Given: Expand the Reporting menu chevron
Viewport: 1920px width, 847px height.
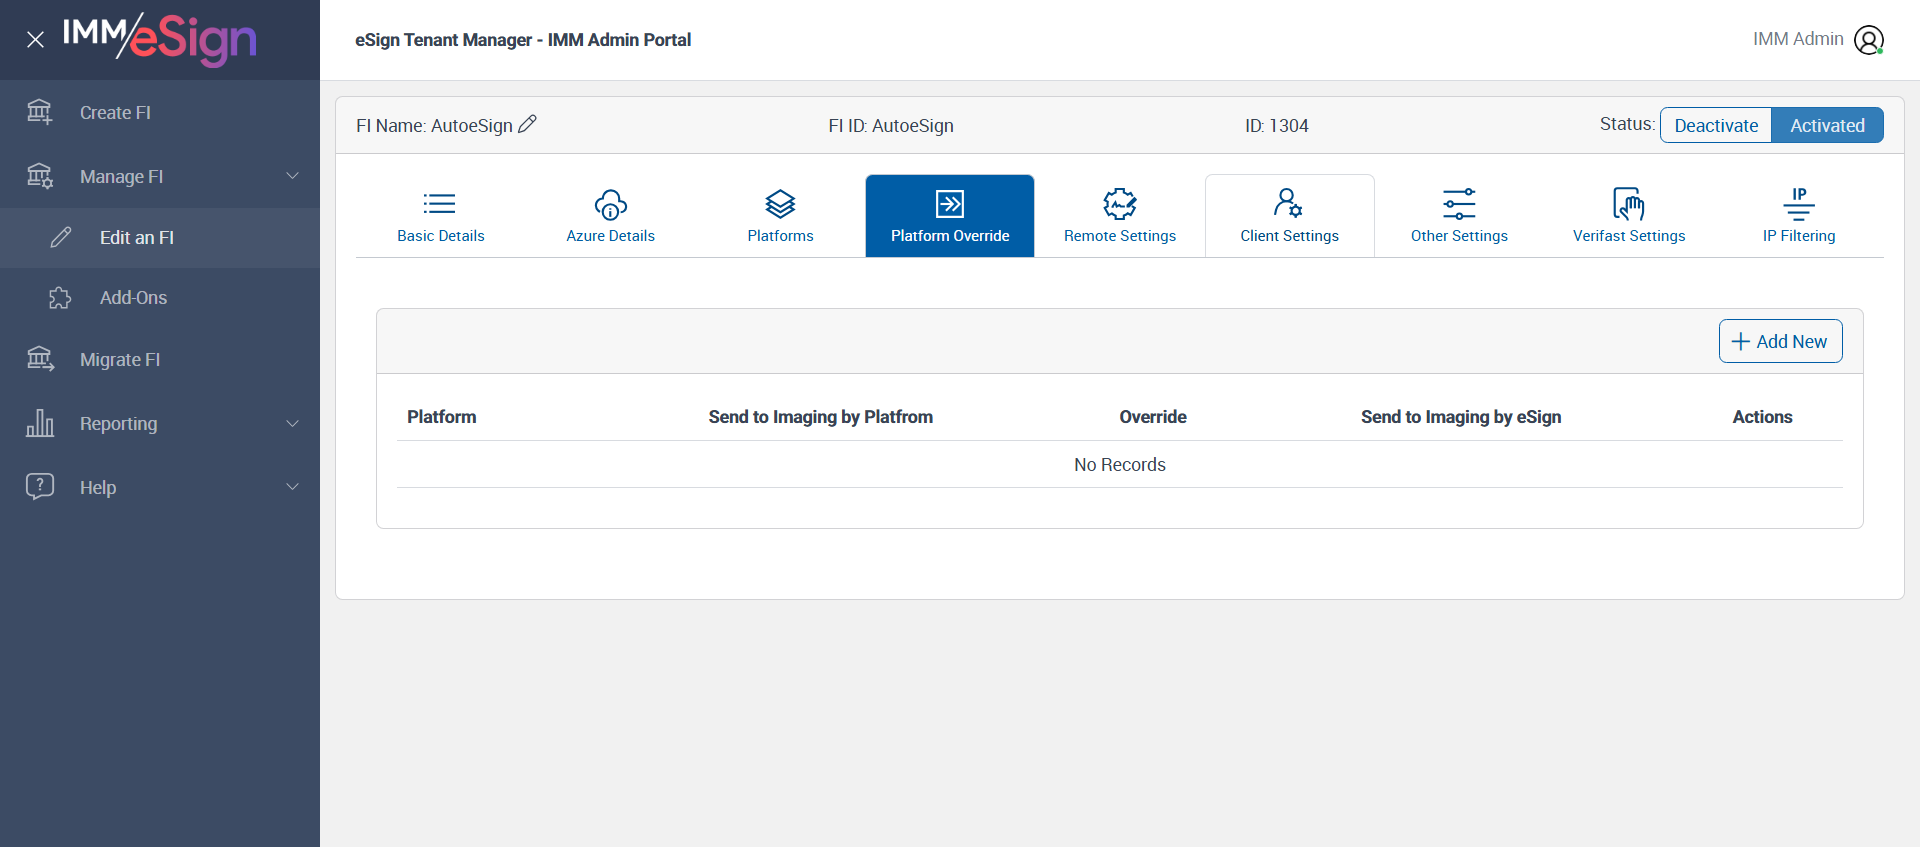Looking at the screenshot, I should point(293,423).
